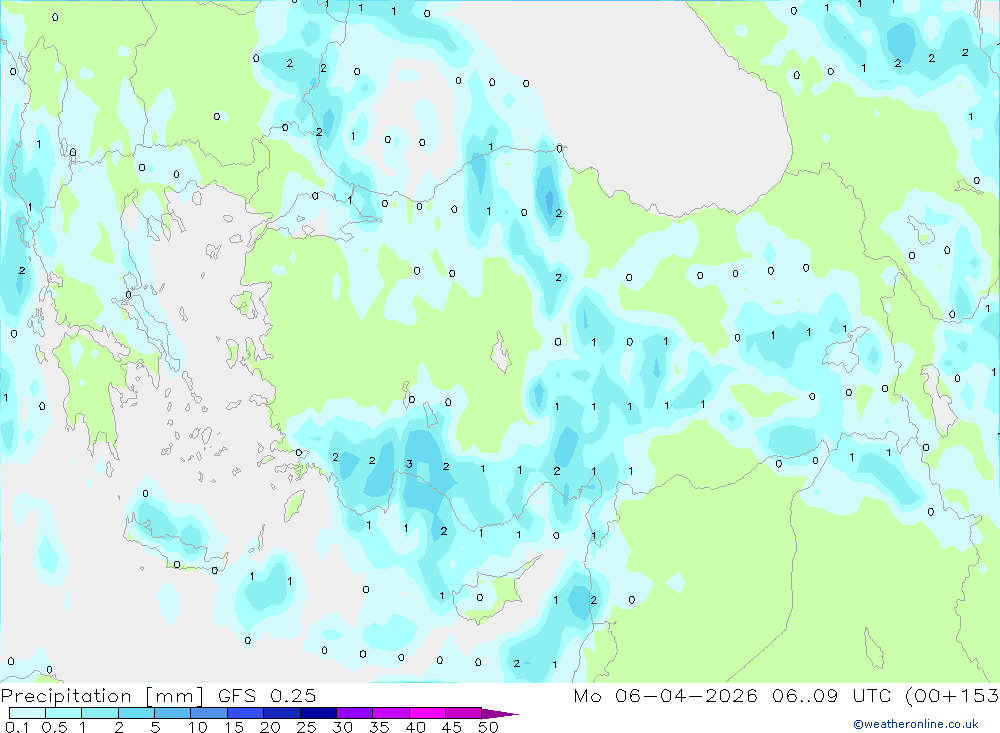This screenshot has height=733, width=1000.
Task: Click the '50' legend scale label
Action: pos(488,727)
